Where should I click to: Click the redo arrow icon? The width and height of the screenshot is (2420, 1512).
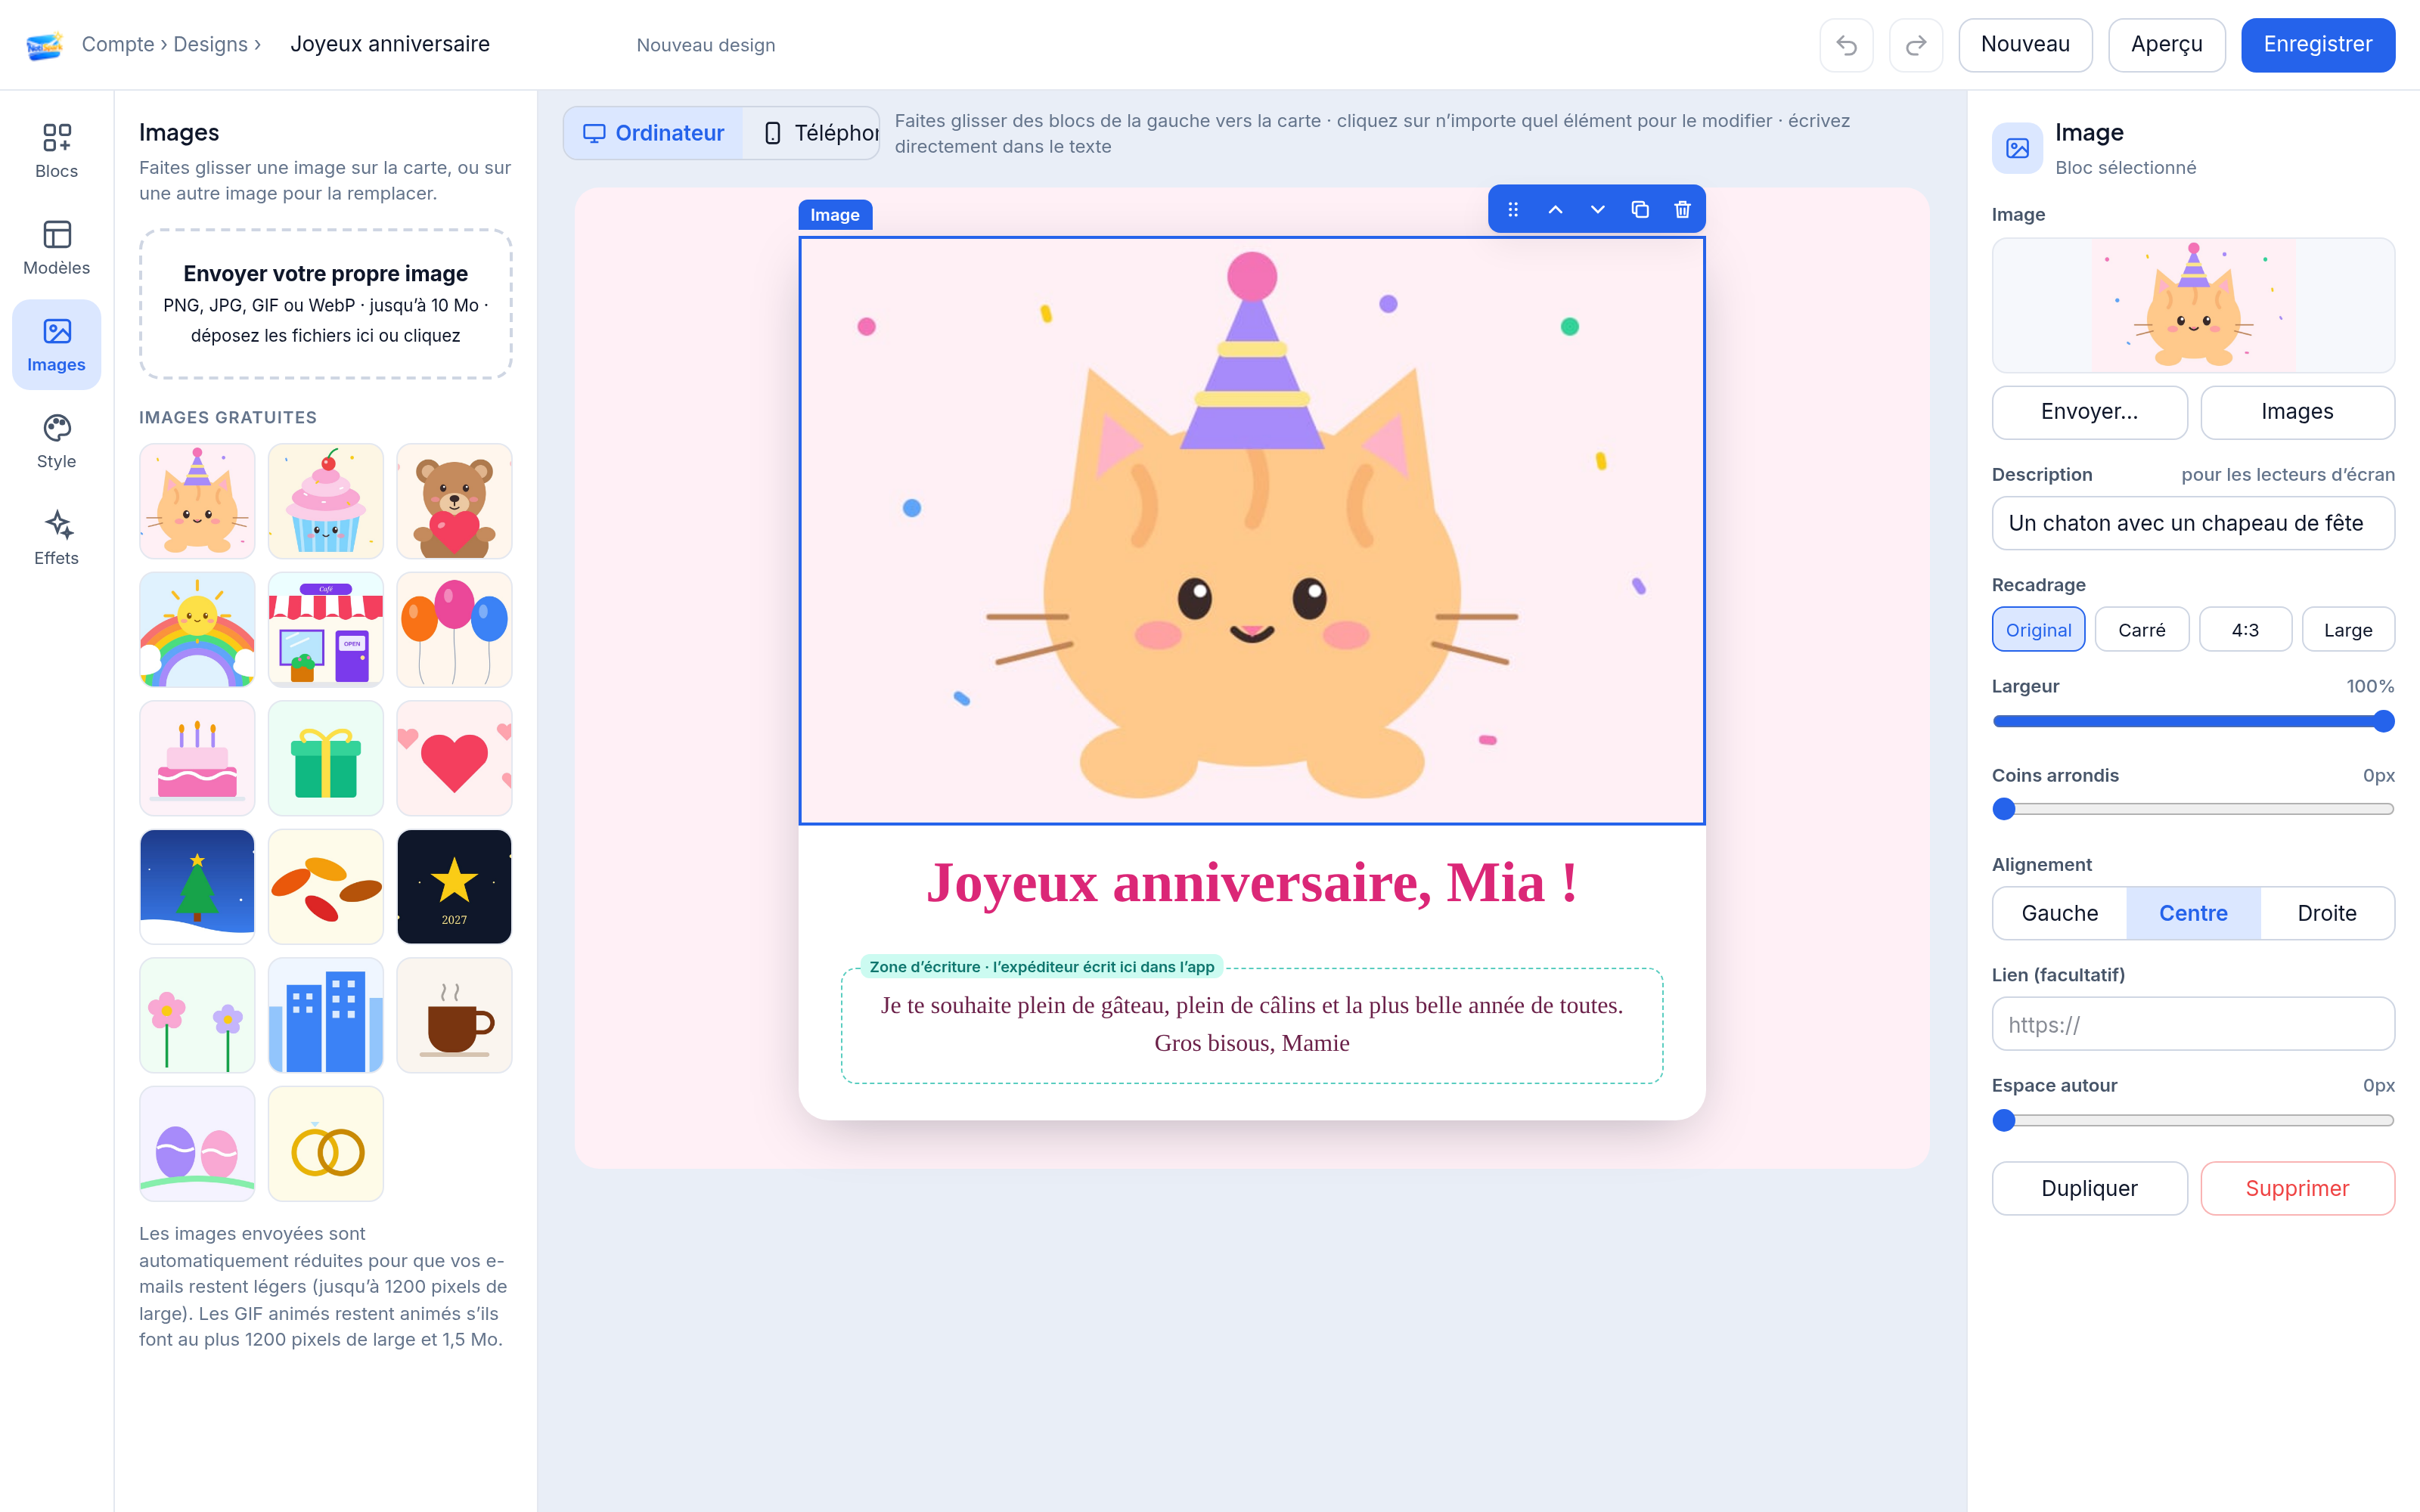coord(1915,45)
